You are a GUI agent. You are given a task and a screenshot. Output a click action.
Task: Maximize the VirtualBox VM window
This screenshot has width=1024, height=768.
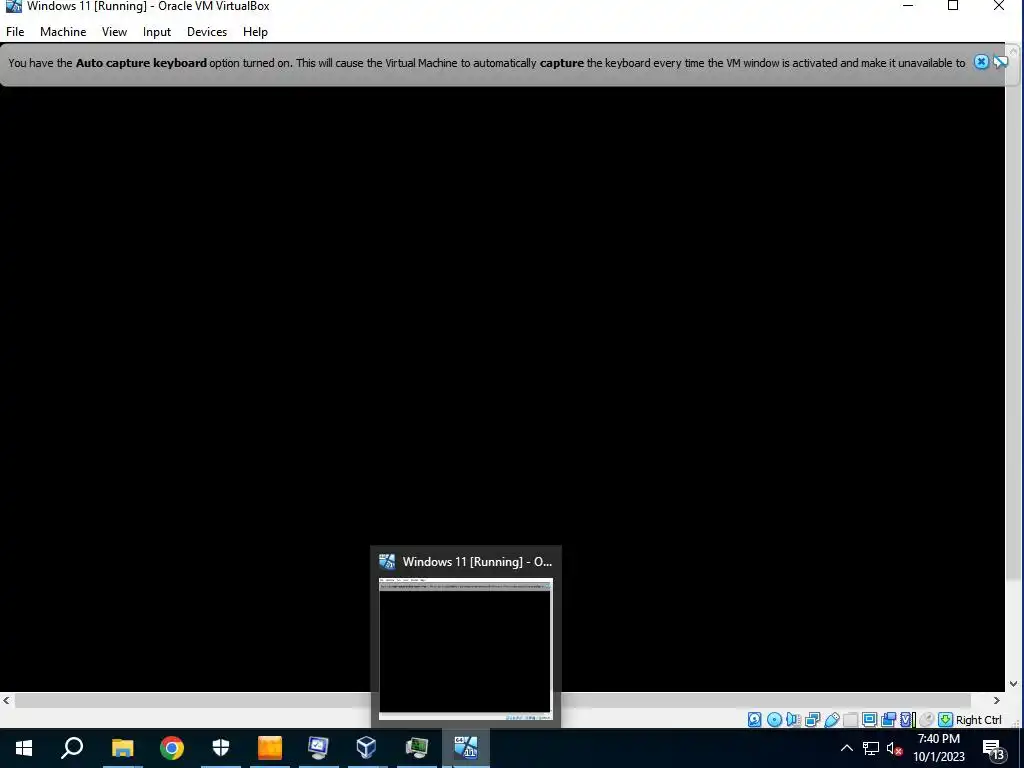click(953, 6)
